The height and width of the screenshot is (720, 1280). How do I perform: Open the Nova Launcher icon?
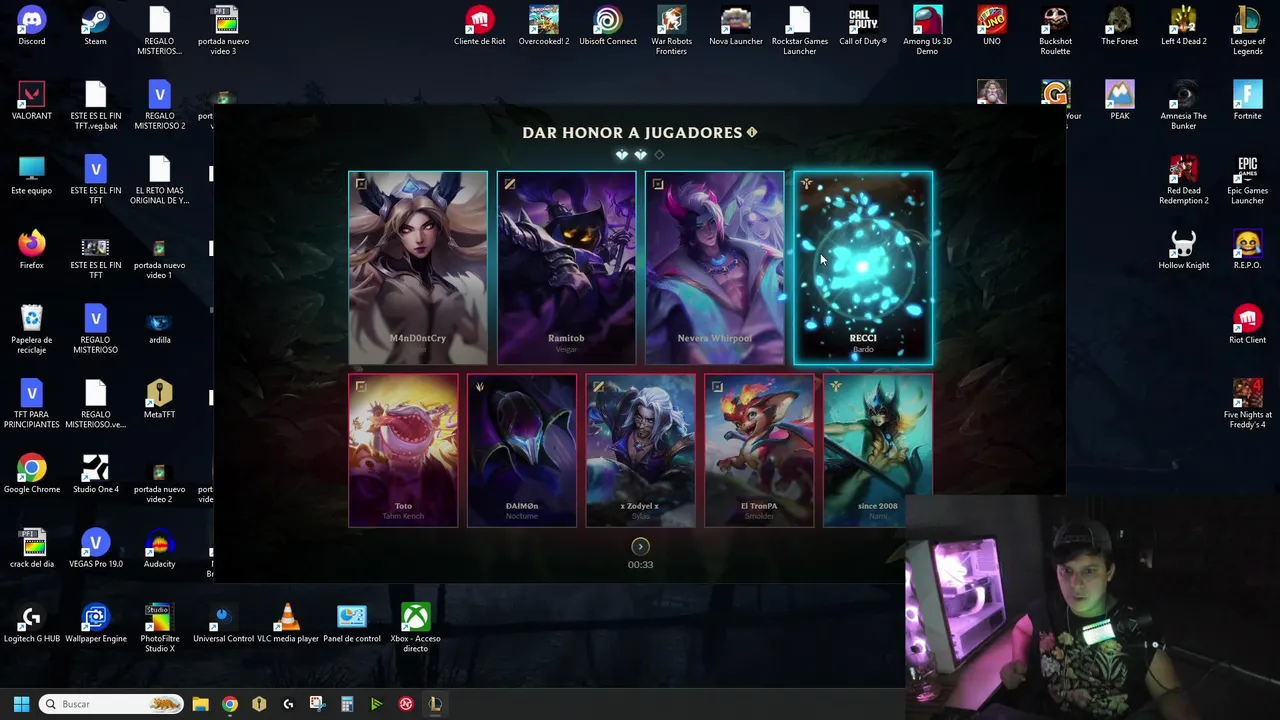736,27
